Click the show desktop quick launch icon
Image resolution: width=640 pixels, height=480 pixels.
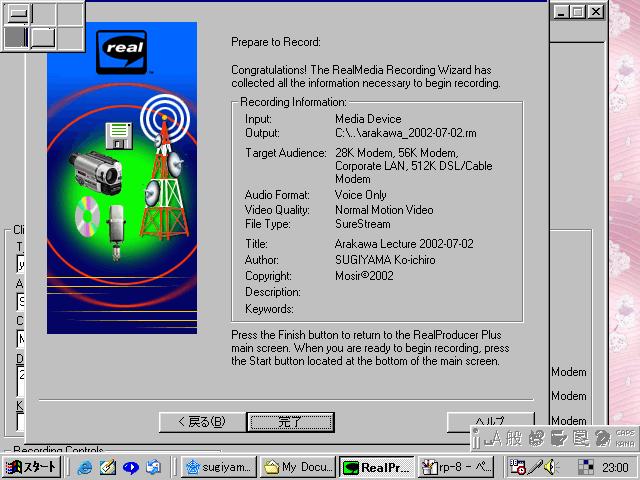click(153, 467)
